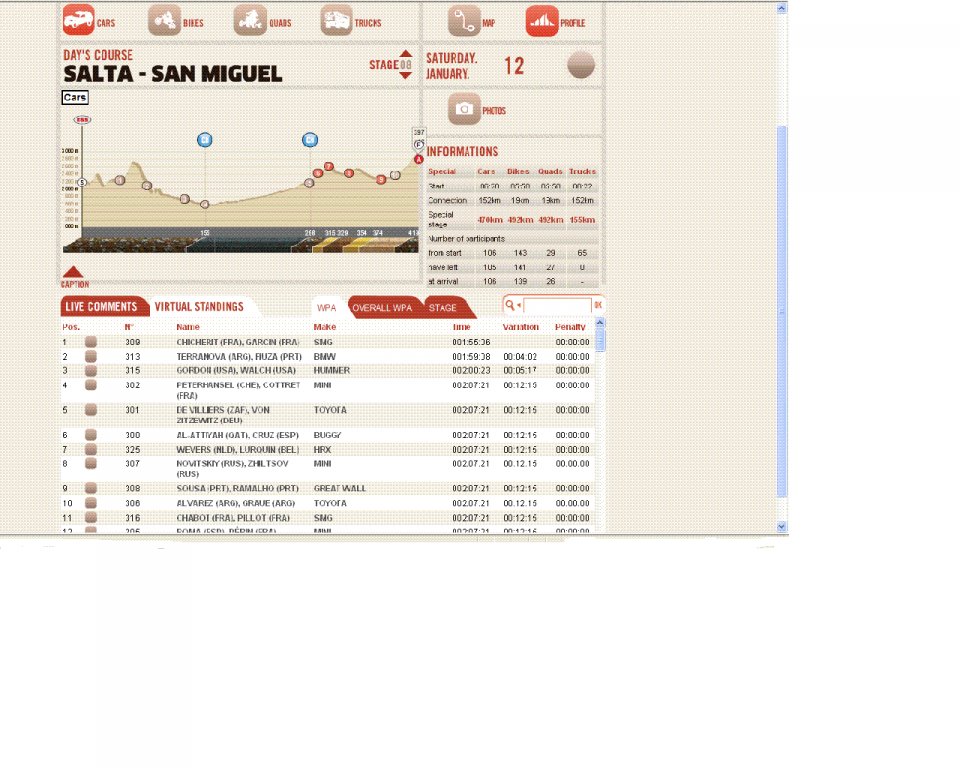Click the Name column header
This screenshot has width=960, height=768.
point(188,327)
